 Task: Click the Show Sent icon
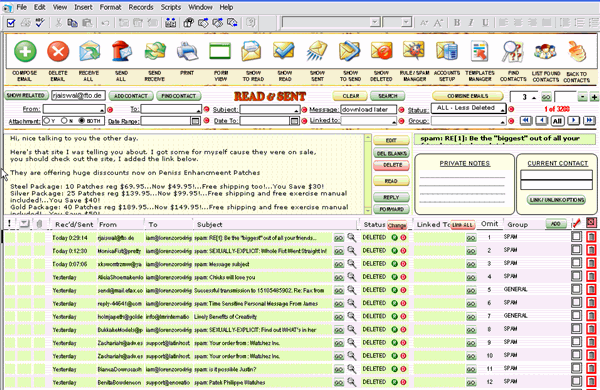click(316, 51)
